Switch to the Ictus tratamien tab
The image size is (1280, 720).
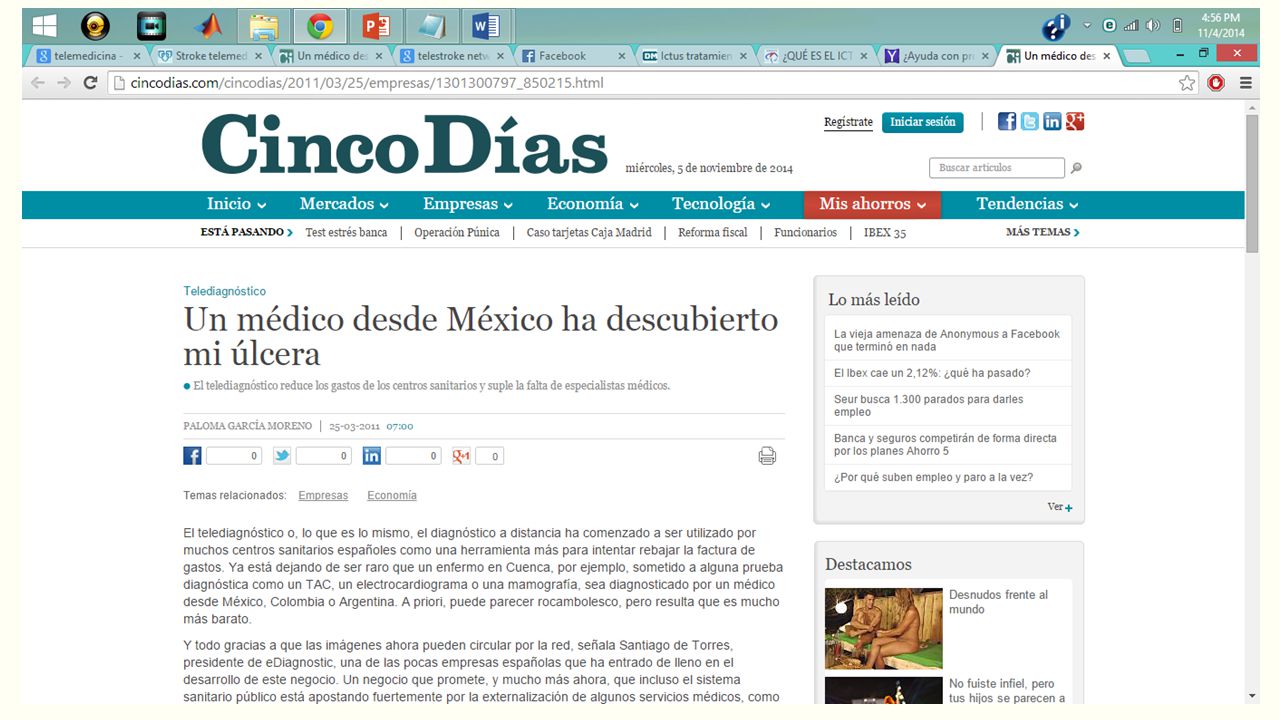click(694, 56)
